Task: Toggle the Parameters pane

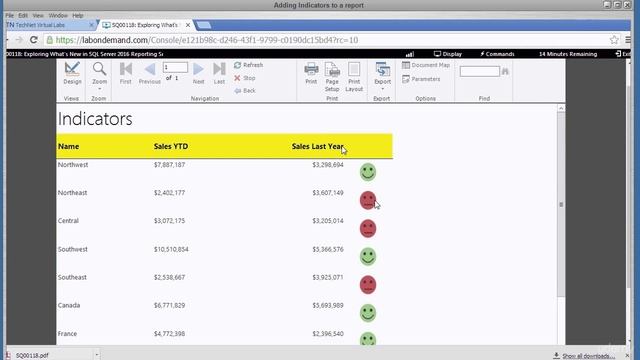Action: pyautogui.click(x=421, y=79)
